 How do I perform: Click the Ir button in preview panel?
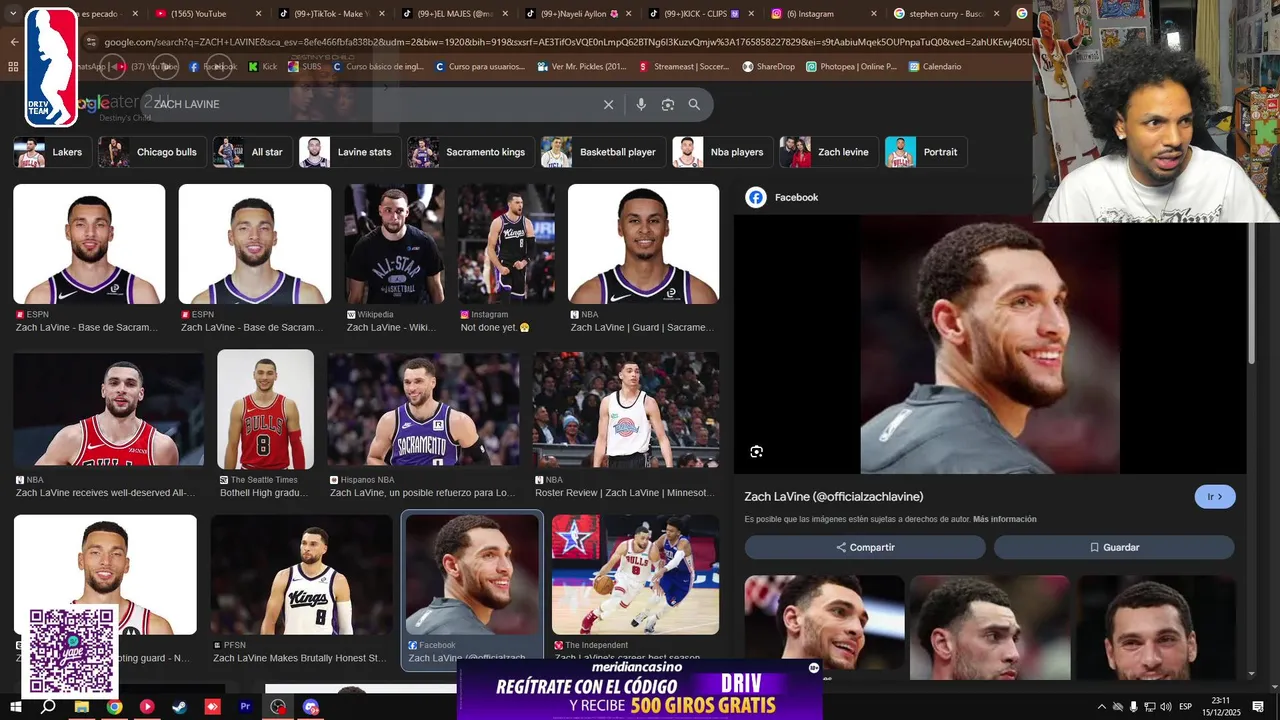(1215, 497)
